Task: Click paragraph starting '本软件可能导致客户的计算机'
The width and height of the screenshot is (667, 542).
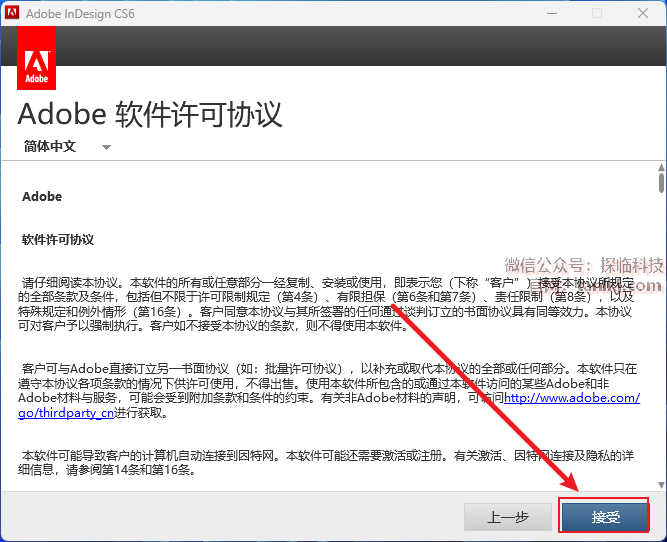Action: (x=326, y=462)
